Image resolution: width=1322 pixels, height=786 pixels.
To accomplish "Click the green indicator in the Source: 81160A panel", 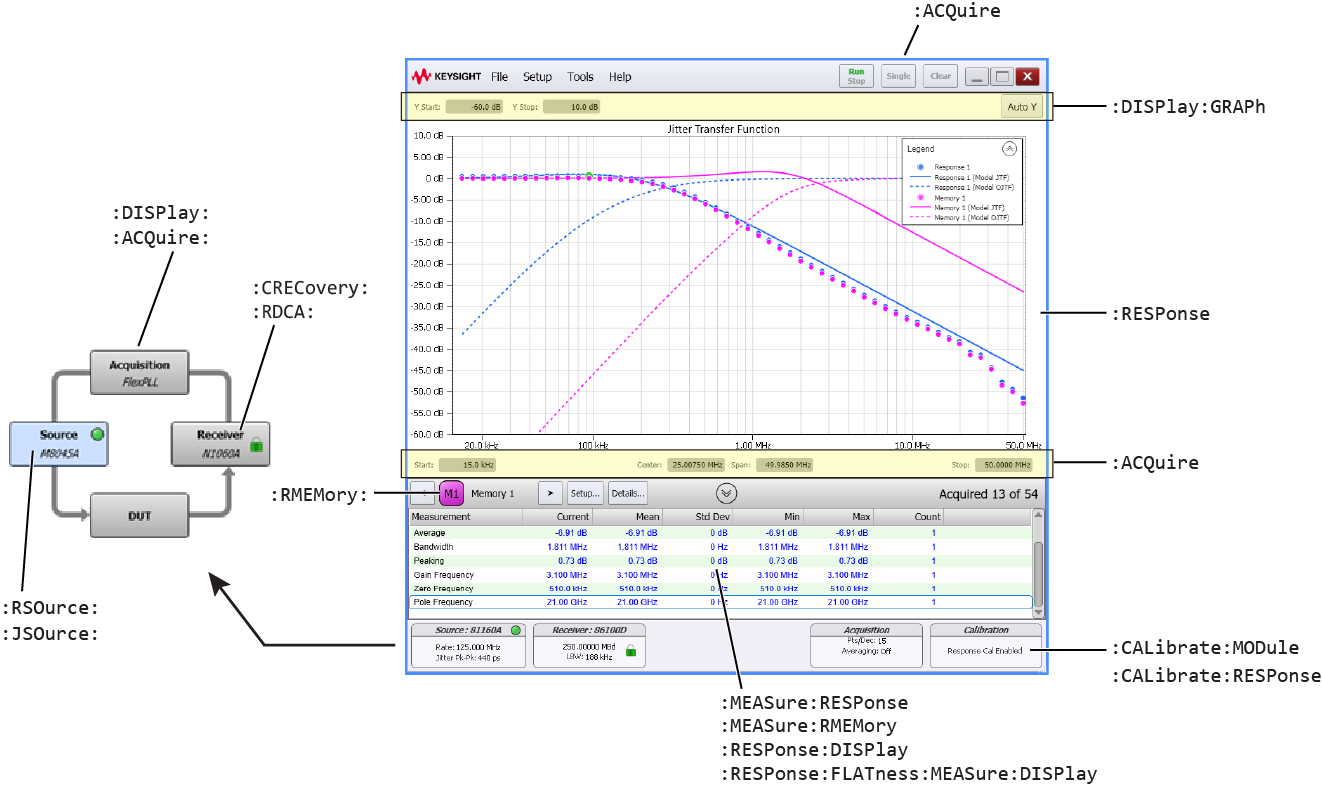I will click(x=516, y=630).
